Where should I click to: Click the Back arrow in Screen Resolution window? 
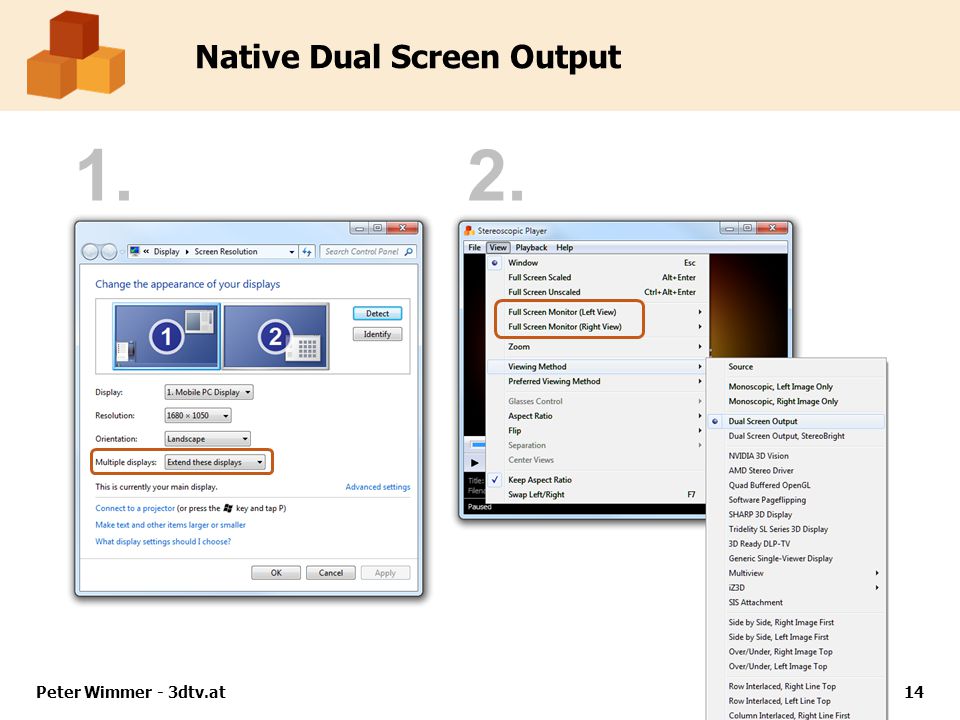(90, 252)
